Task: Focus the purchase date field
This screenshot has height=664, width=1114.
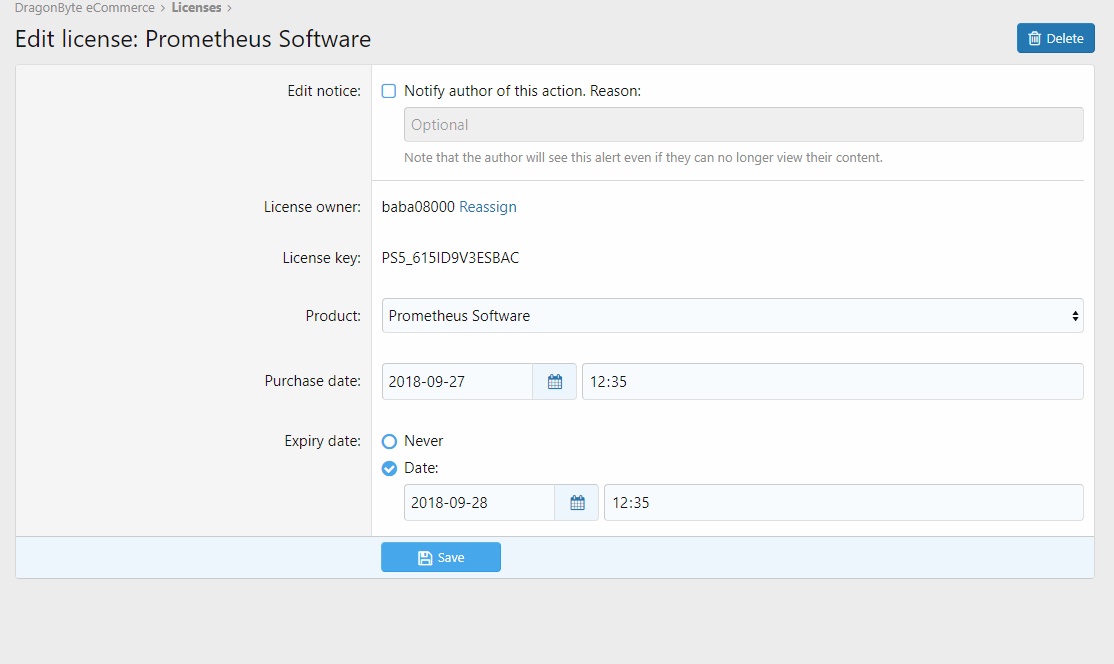Action: [457, 382]
